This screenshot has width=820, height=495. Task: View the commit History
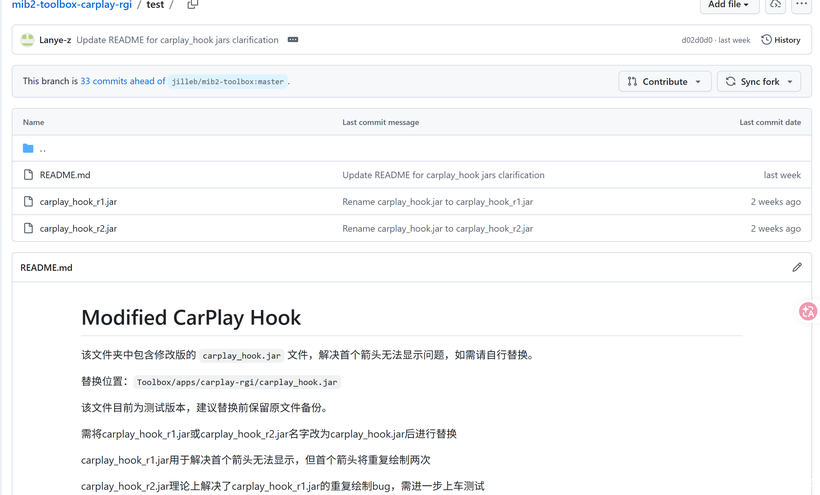[x=781, y=40]
